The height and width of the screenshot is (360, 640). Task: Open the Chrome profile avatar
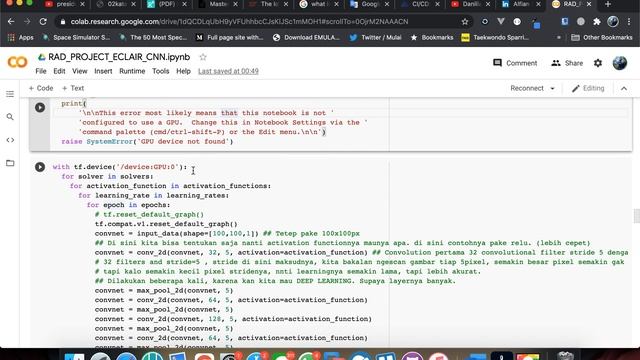tap(613, 22)
